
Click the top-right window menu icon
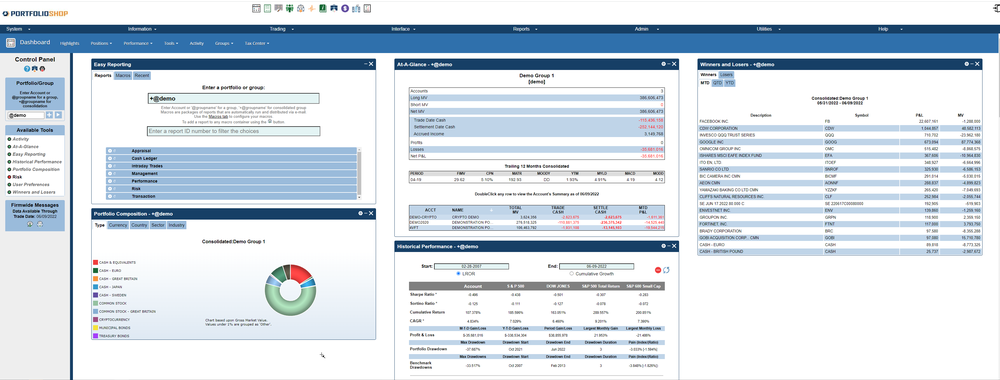[996, 8]
